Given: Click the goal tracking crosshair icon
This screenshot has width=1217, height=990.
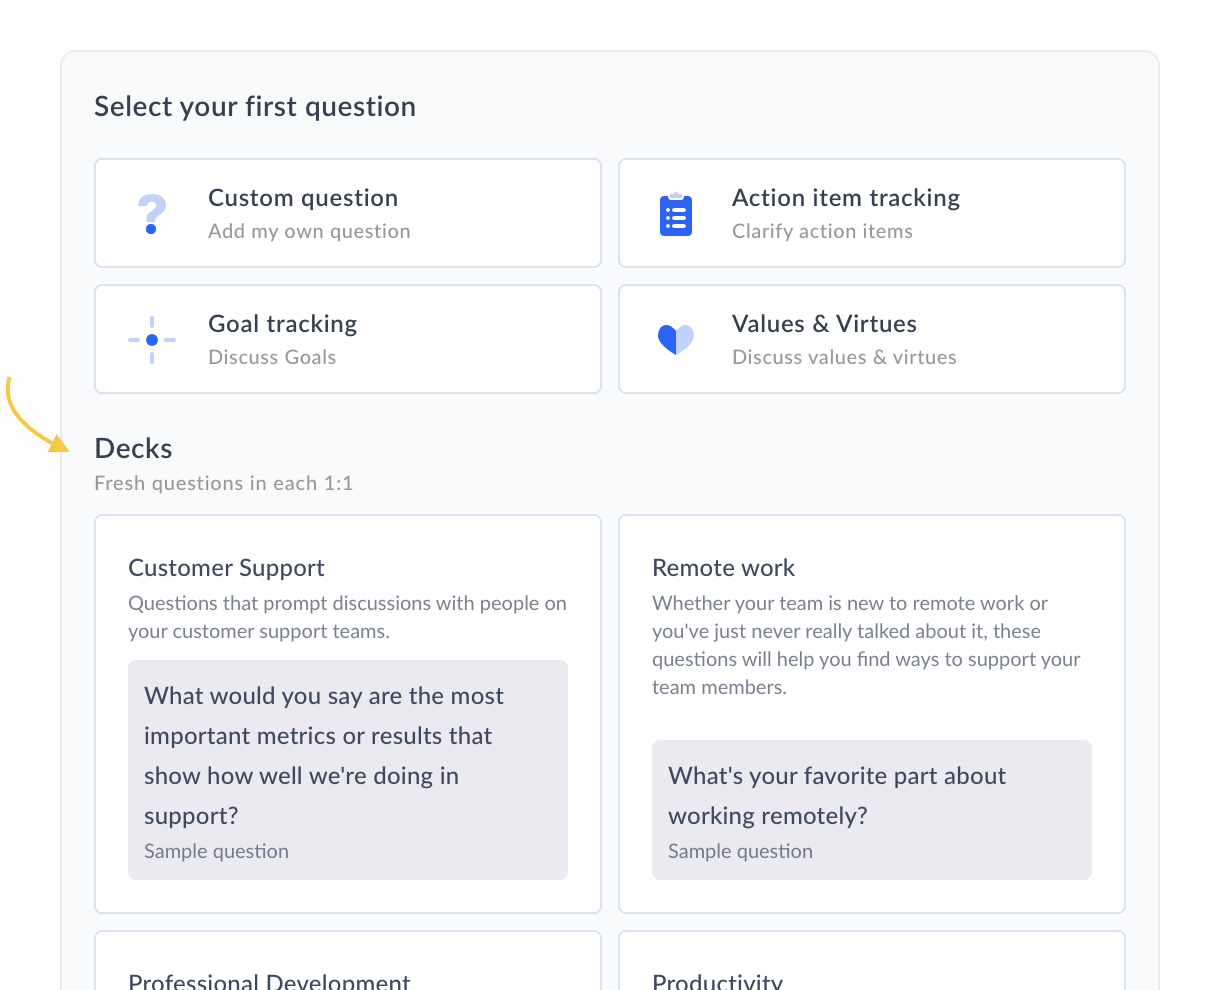Looking at the screenshot, I should click(x=152, y=340).
